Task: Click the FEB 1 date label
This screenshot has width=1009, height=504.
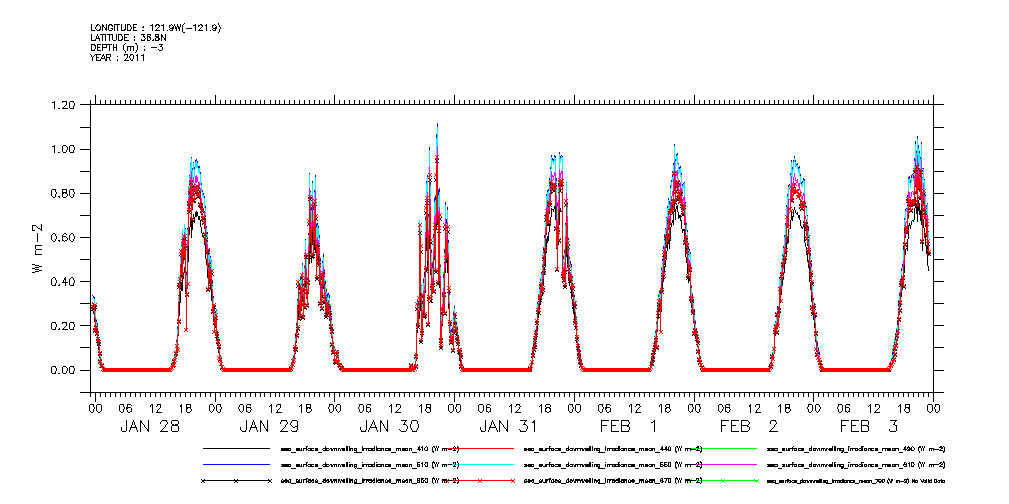Action: (x=629, y=426)
